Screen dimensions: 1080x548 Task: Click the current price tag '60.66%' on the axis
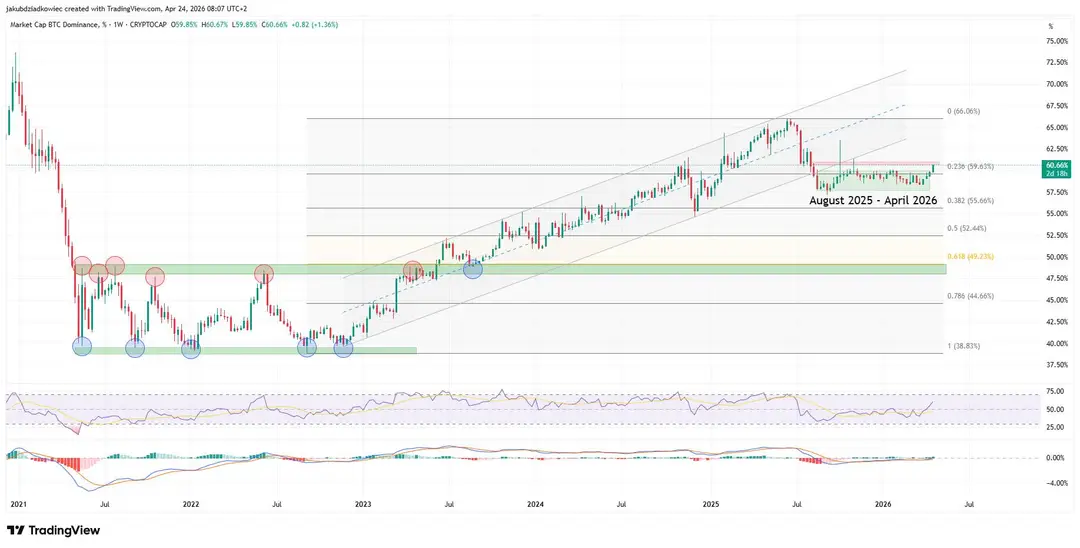[1057, 165]
